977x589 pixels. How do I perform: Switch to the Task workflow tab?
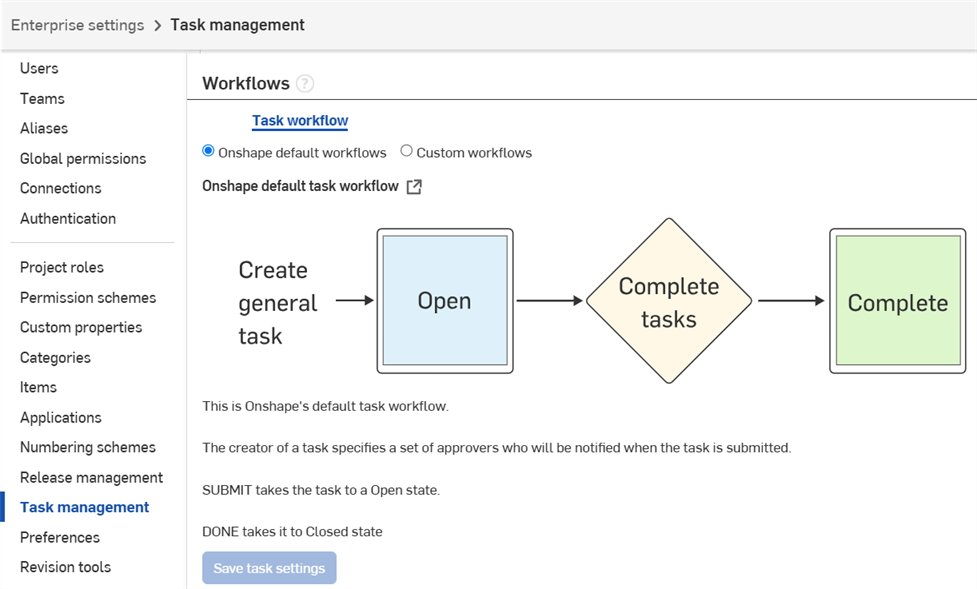click(299, 120)
